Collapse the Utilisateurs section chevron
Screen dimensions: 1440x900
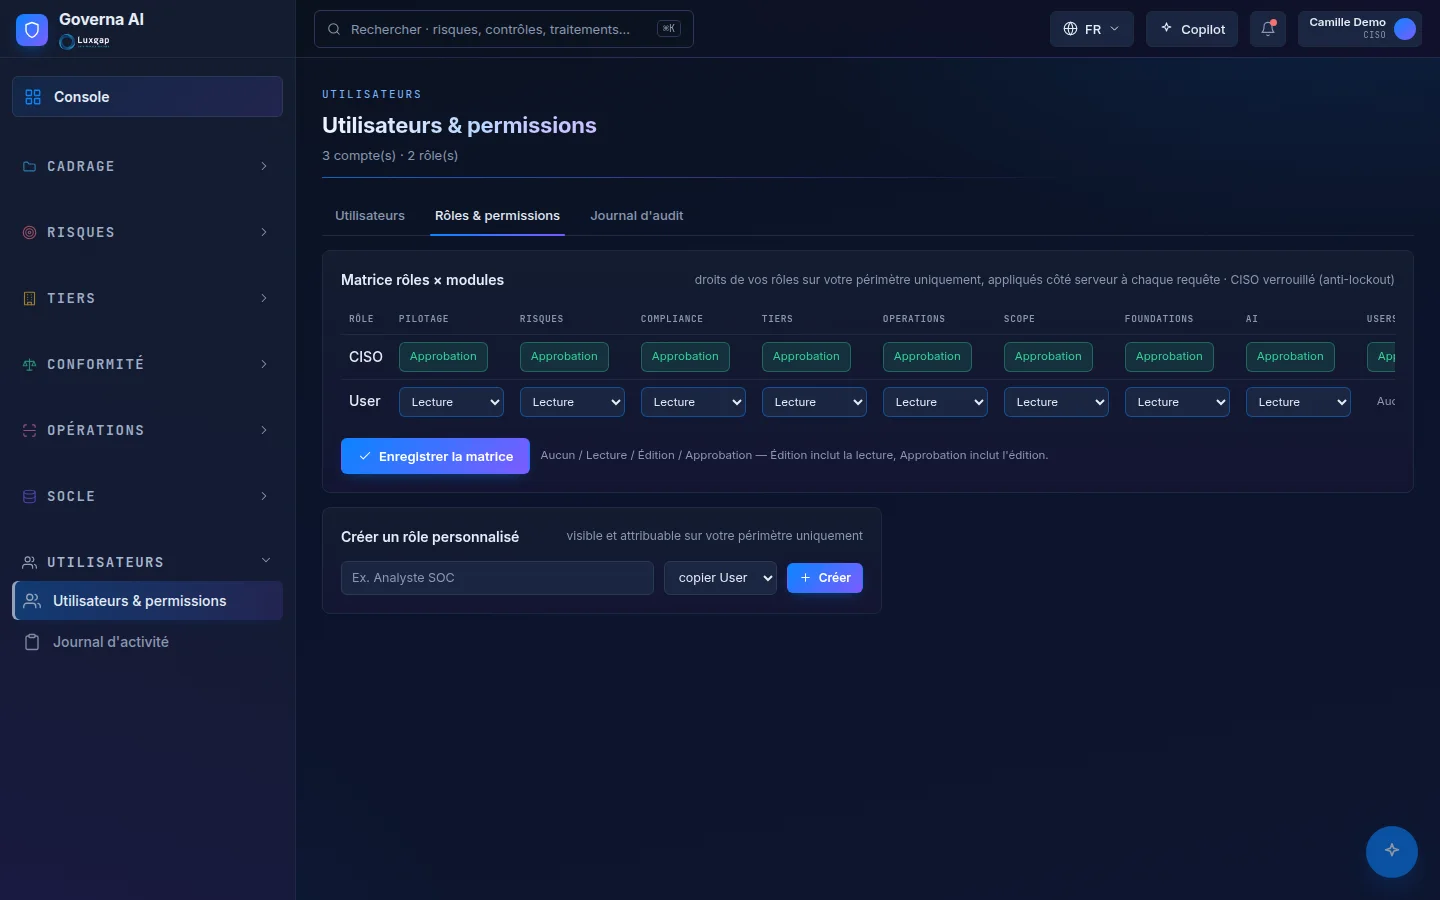coord(266,561)
